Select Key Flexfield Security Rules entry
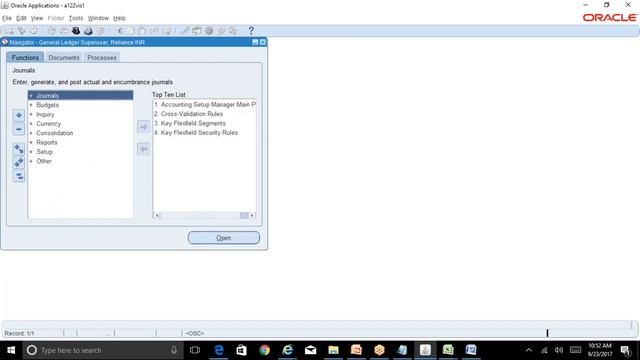The width and height of the screenshot is (640, 360). click(196, 133)
